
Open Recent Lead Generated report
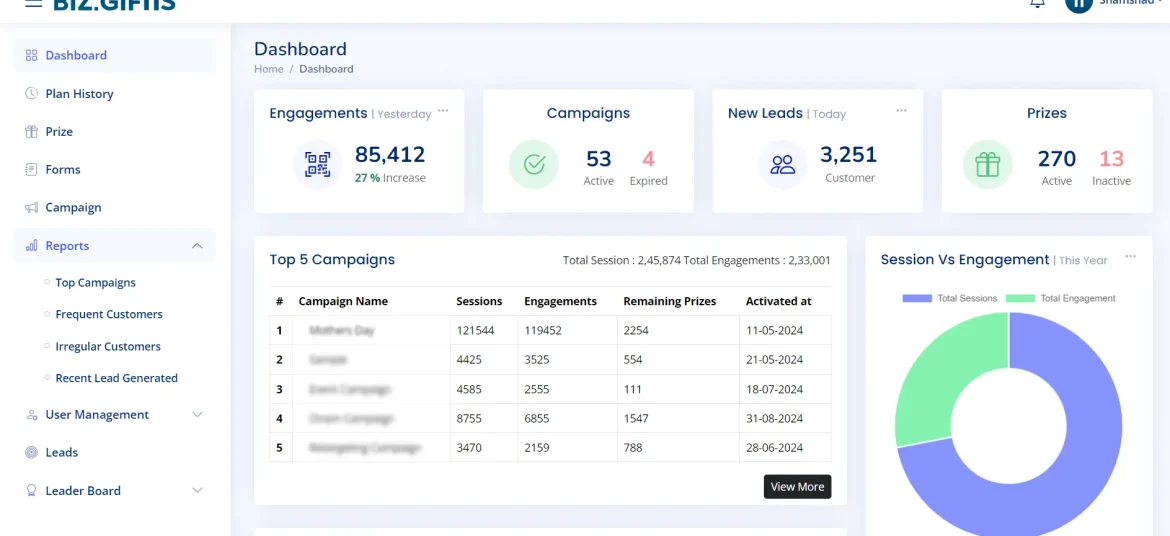tap(116, 378)
